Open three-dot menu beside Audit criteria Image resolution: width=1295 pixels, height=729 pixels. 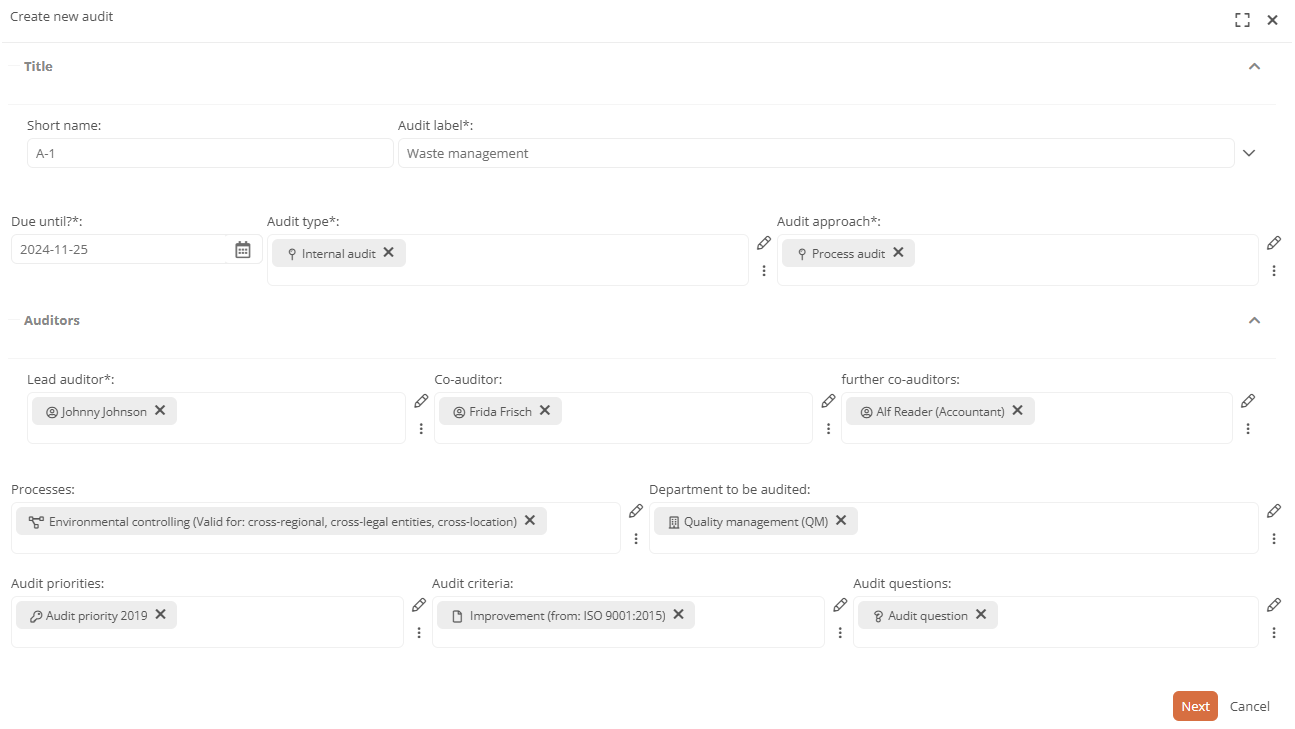(840, 633)
